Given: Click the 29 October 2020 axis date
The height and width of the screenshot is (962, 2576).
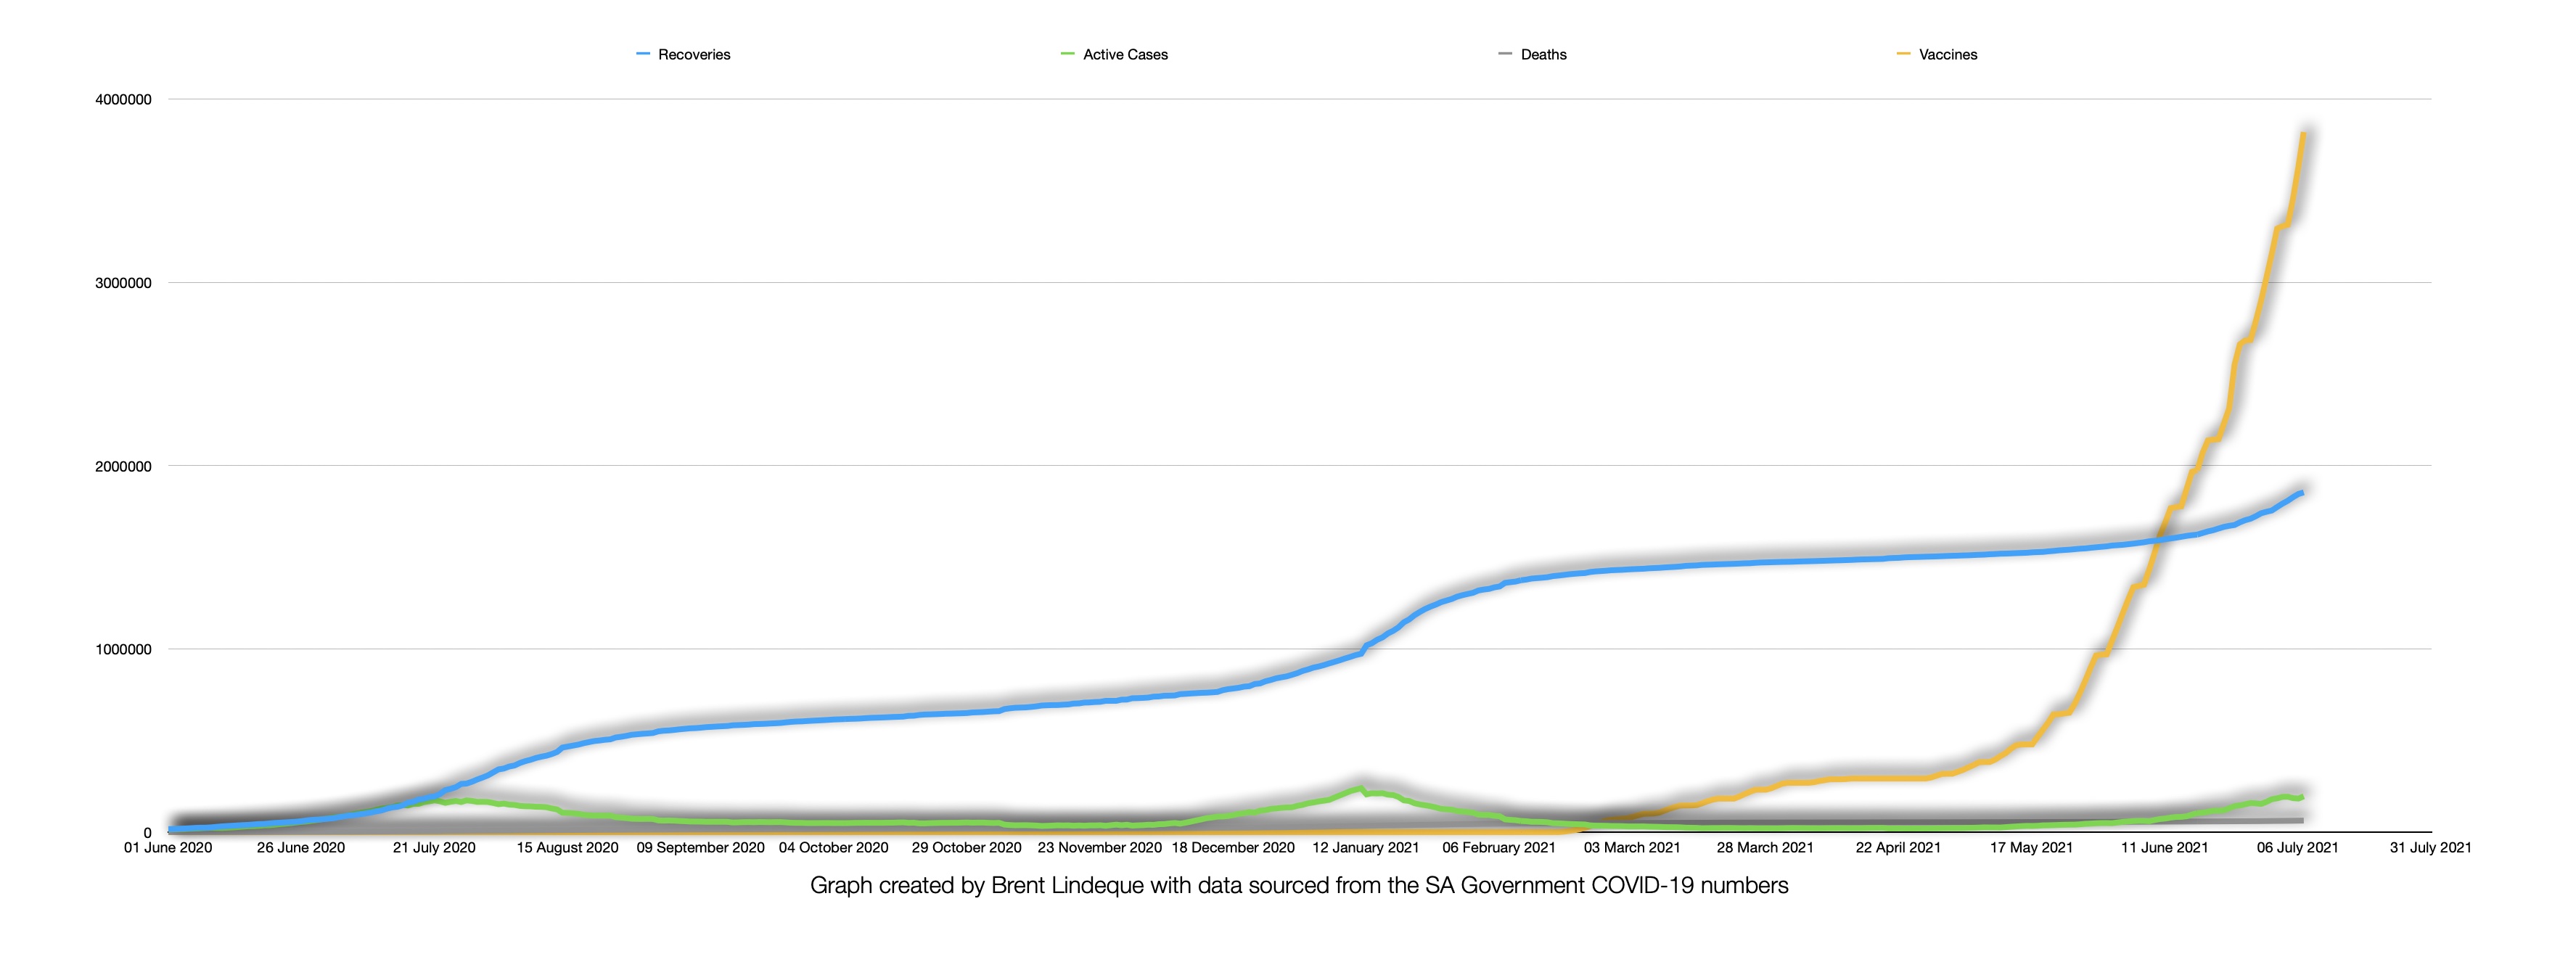Looking at the screenshot, I should 966,848.
